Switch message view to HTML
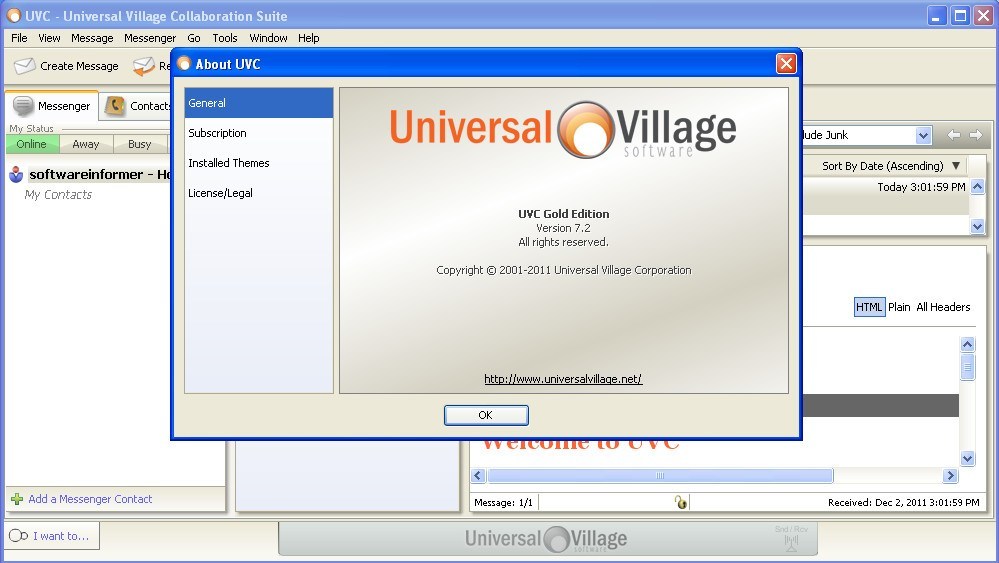Image resolution: width=999 pixels, height=563 pixels. click(x=869, y=307)
